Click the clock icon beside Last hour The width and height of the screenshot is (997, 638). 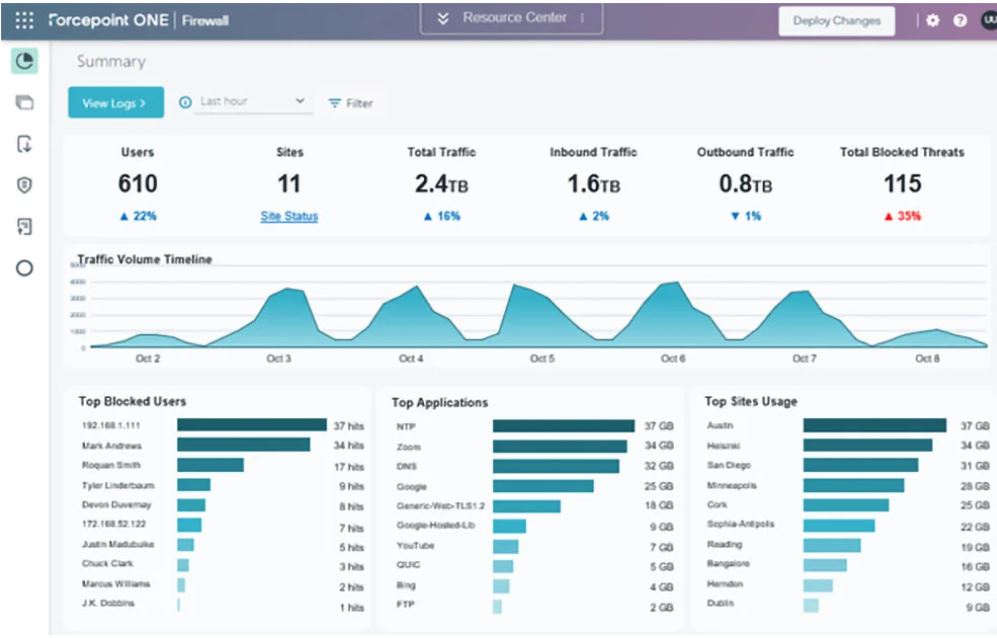coord(185,102)
